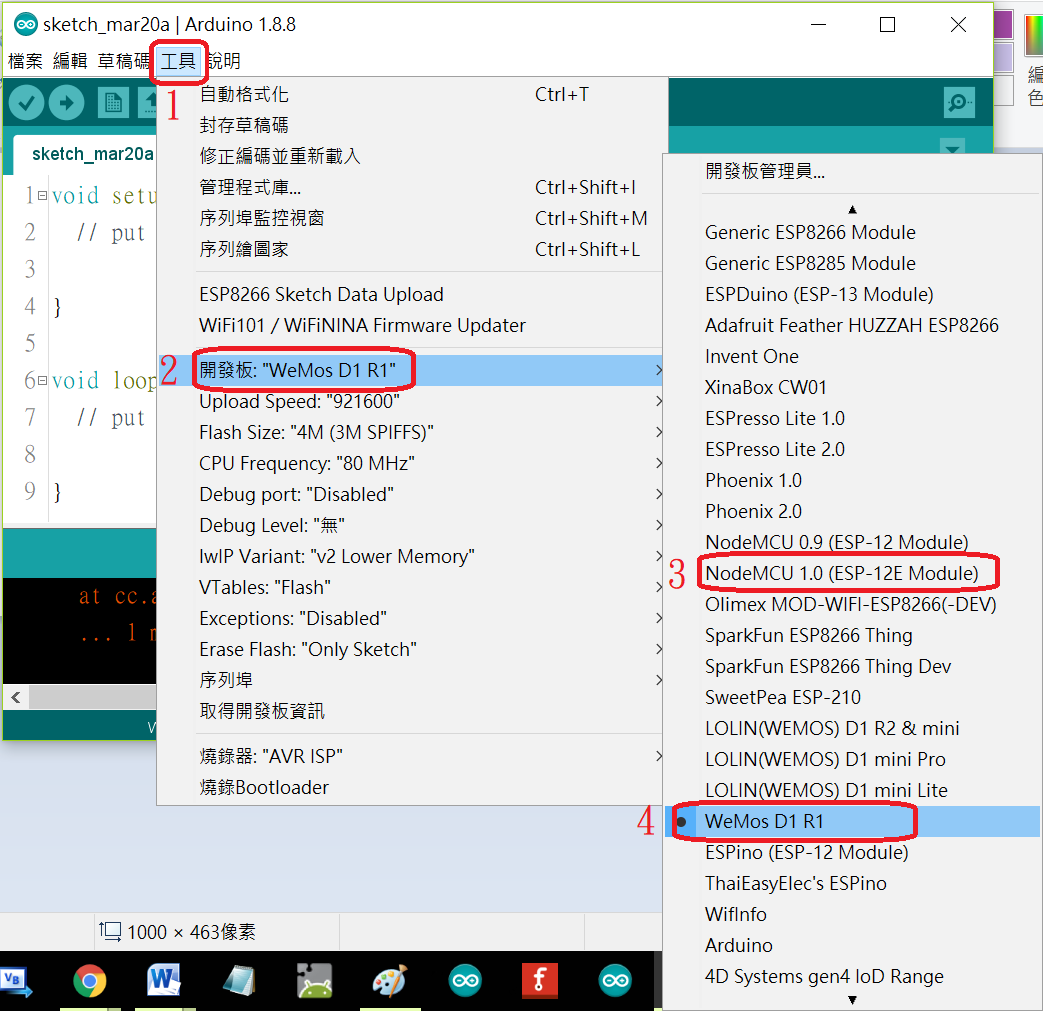Select Generic ESP8285 Module board
The image size is (1043, 1011).
pyautogui.click(x=852, y=263)
